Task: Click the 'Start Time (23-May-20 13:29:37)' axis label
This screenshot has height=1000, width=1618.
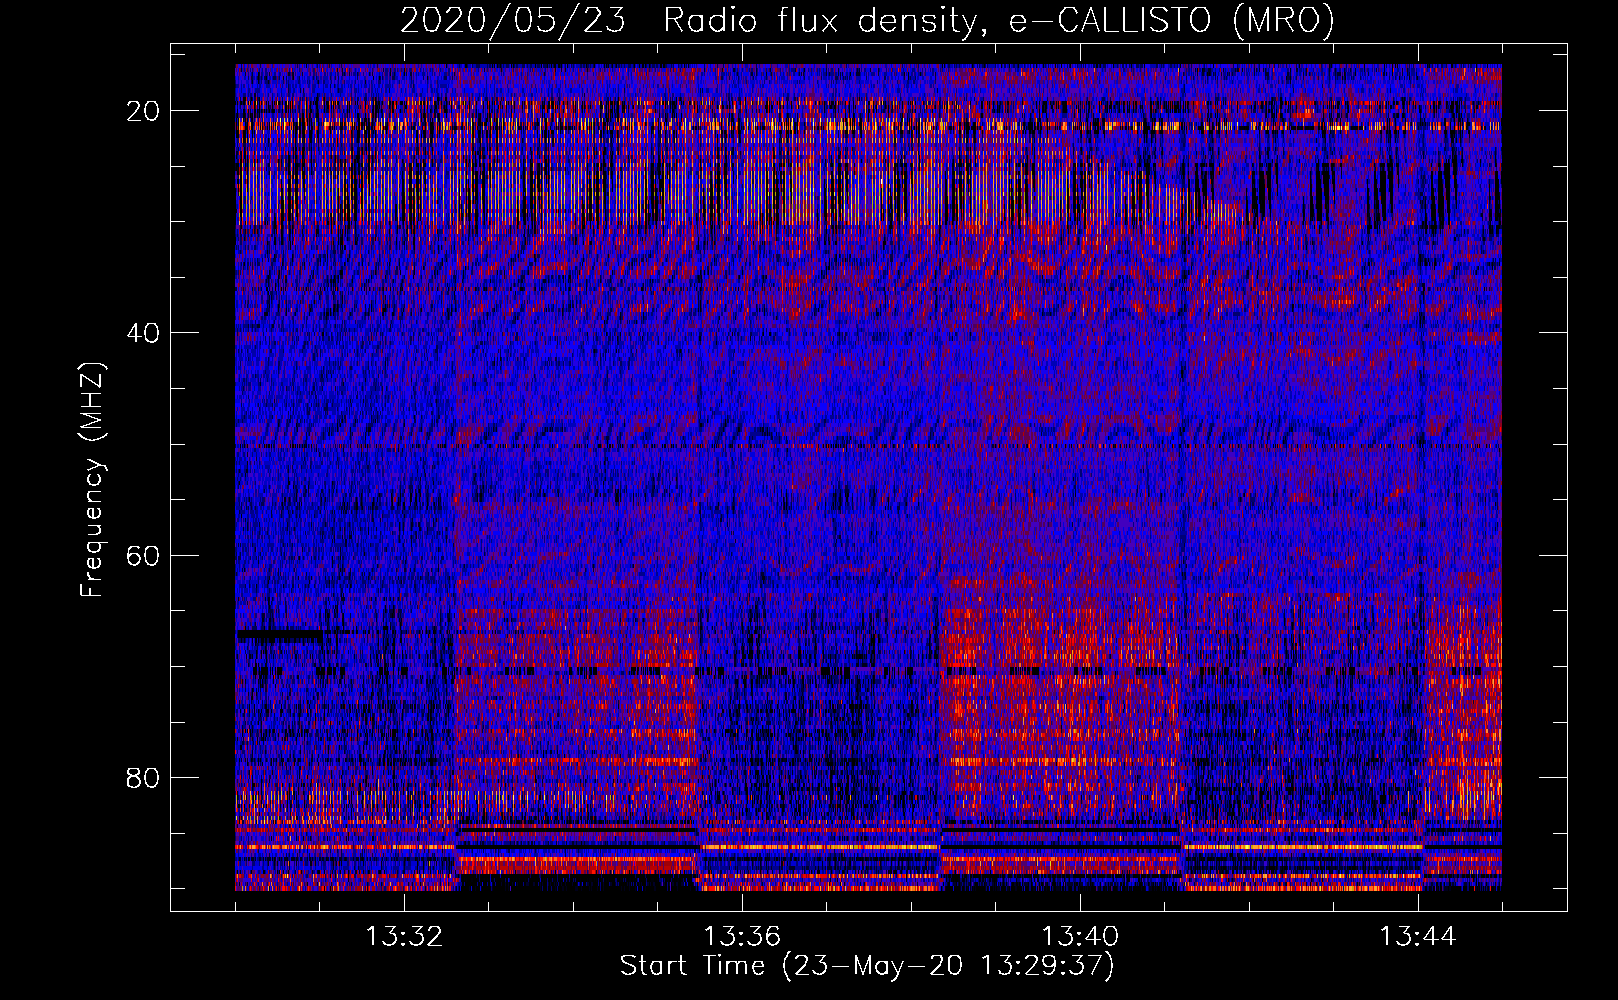Action: click(867, 965)
